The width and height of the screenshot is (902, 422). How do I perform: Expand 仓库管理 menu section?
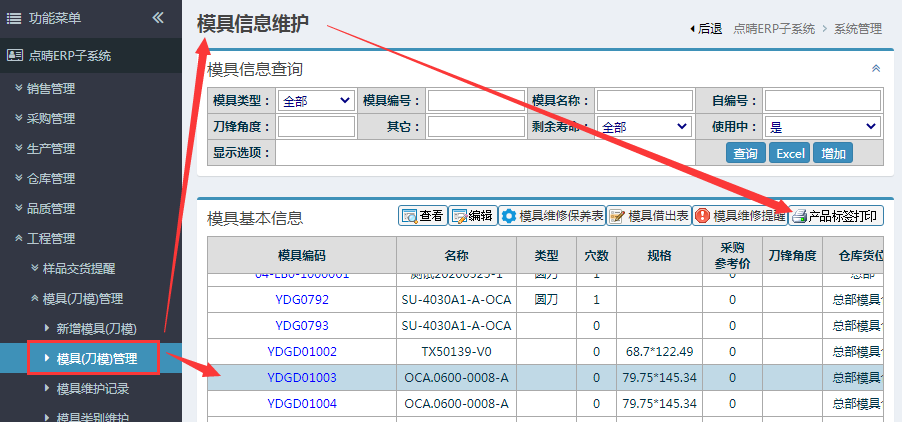(x=50, y=179)
